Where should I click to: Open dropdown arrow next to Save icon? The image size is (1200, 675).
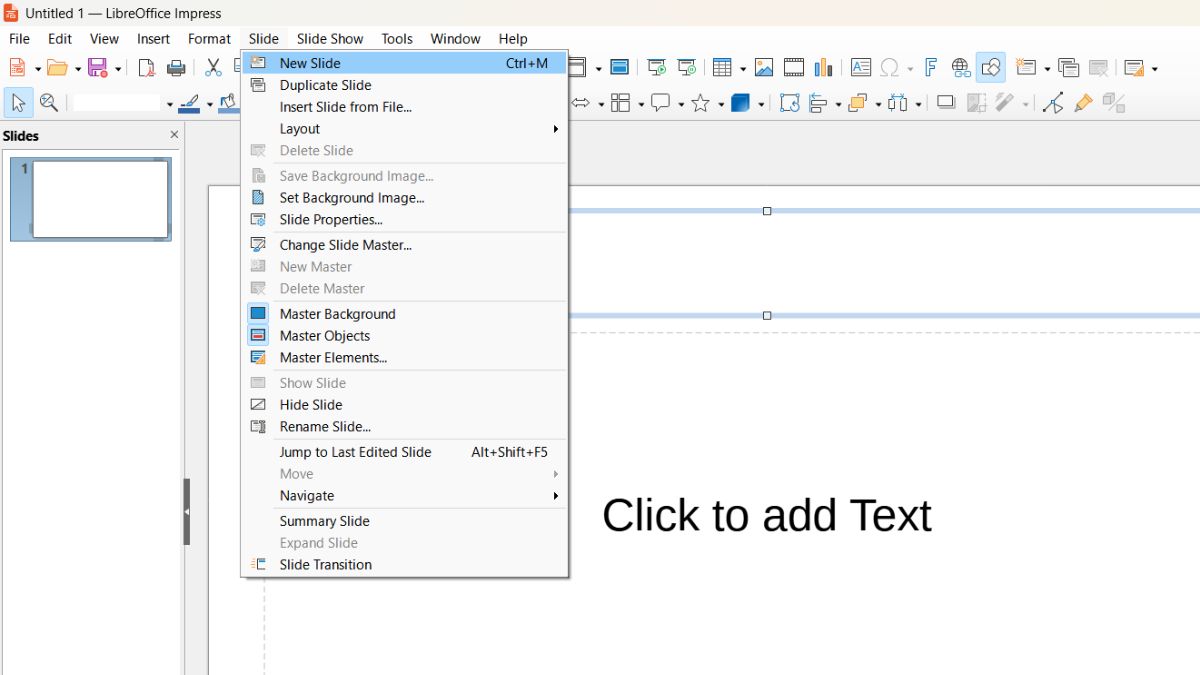click(x=117, y=69)
